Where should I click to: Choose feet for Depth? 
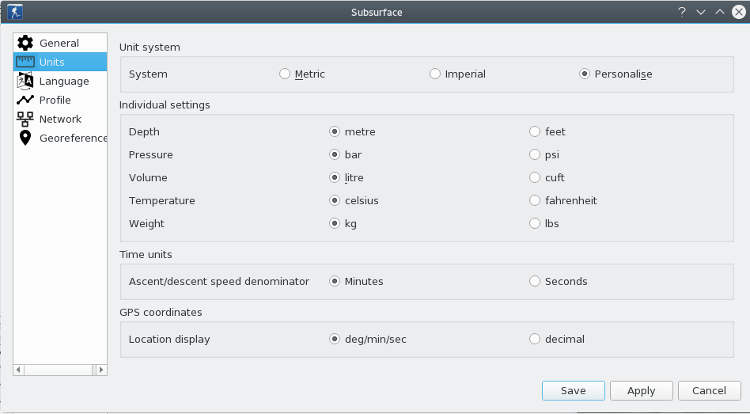(x=535, y=132)
